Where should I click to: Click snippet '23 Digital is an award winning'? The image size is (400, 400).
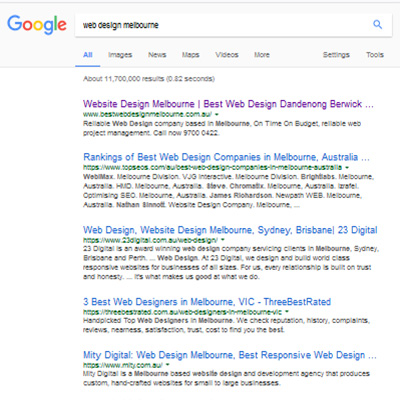[231, 263]
